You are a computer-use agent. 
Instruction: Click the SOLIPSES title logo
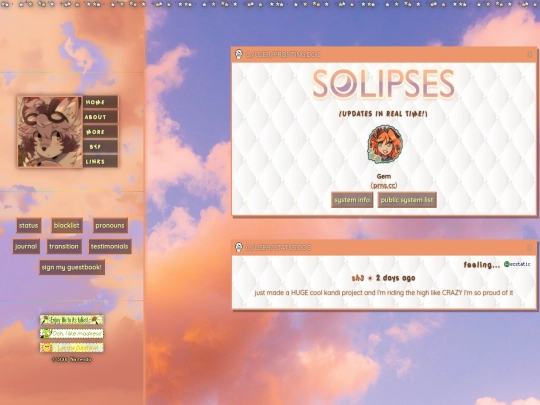click(x=384, y=84)
